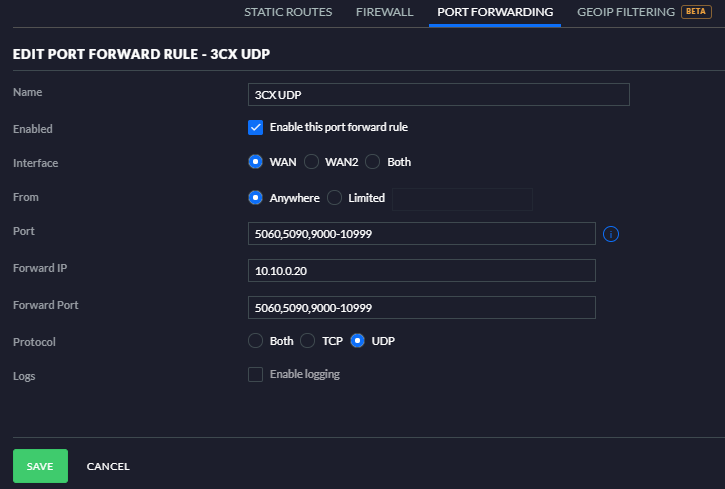Select Both protocol radio button
The image size is (725, 489).
point(255,341)
